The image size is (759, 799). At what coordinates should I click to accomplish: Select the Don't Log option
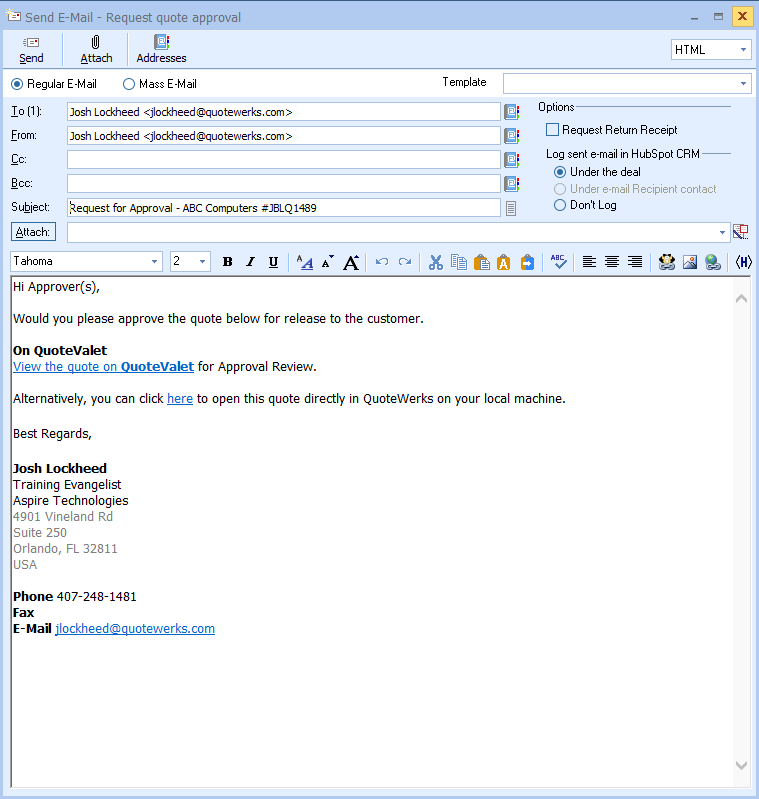point(560,205)
